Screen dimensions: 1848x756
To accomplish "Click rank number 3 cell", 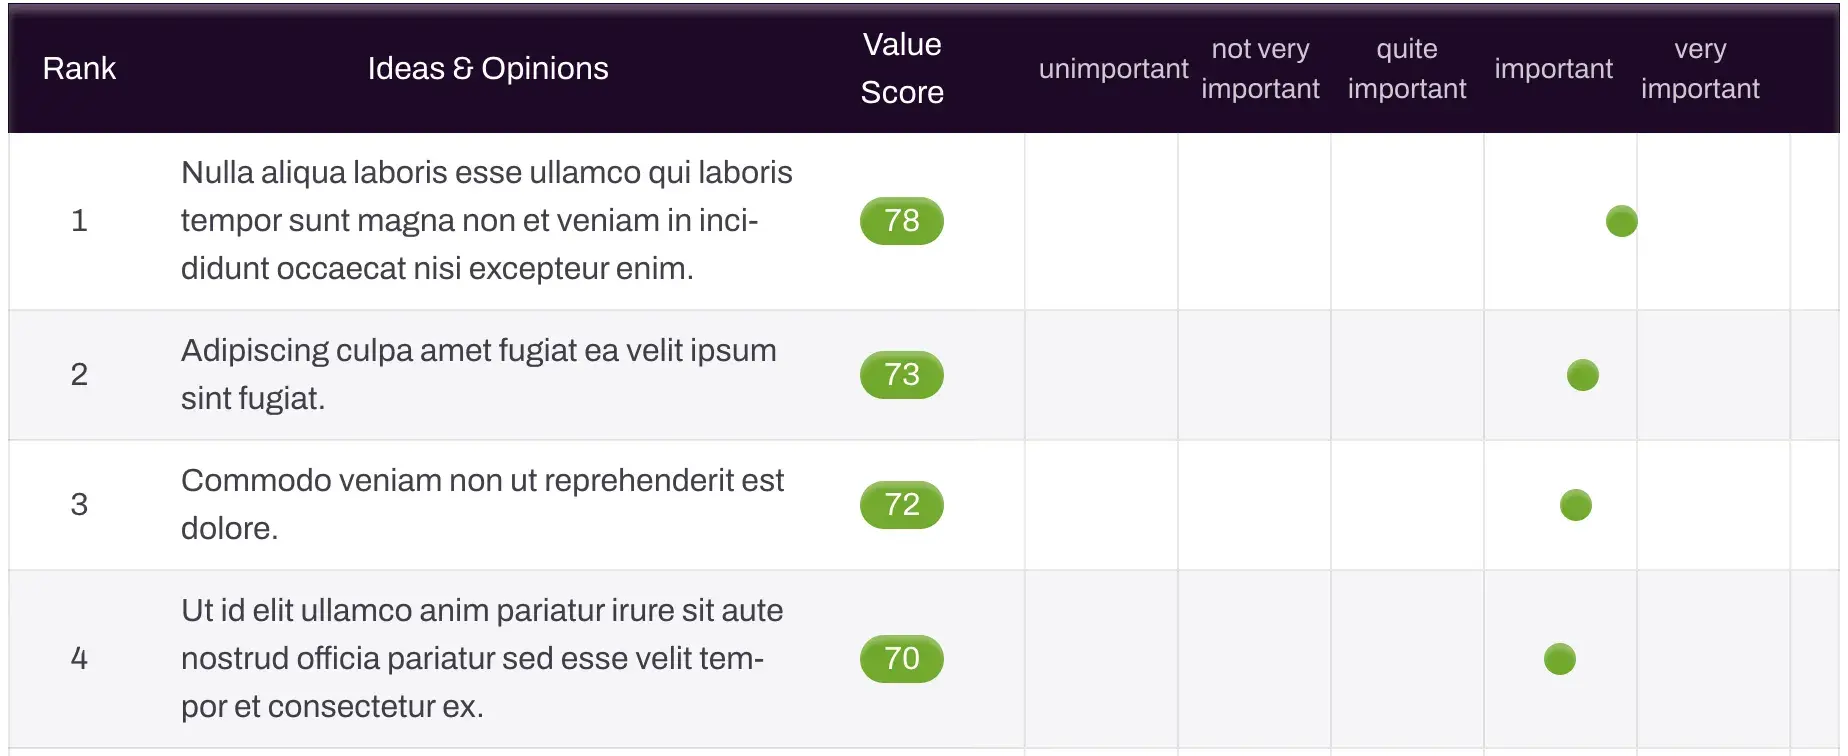I will [79, 505].
